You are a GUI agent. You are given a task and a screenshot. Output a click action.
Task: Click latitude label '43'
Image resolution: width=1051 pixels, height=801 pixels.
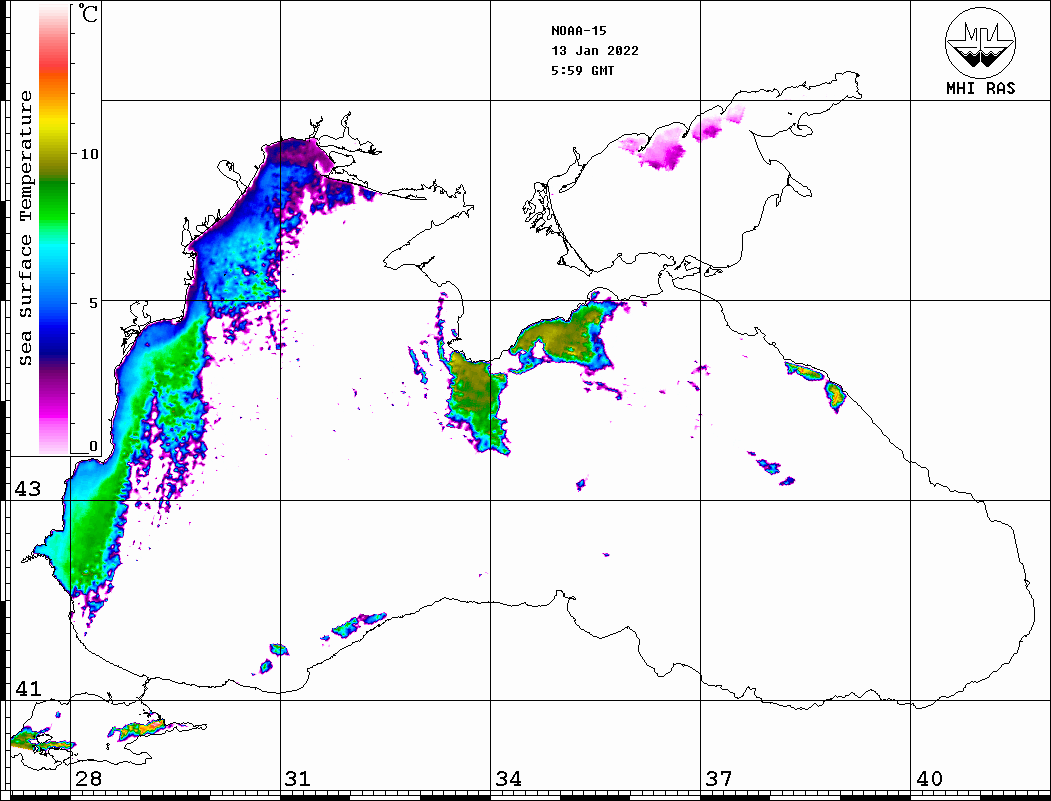coord(28,489)
